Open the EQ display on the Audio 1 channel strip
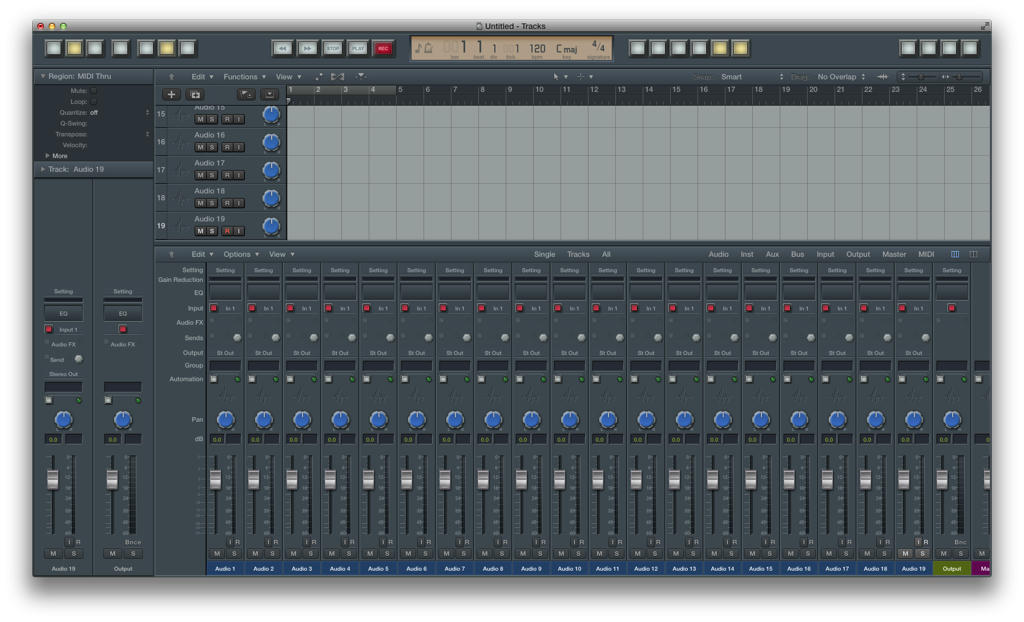The height and width of the screenshot is (622, 1024). (x=225, y=293)
